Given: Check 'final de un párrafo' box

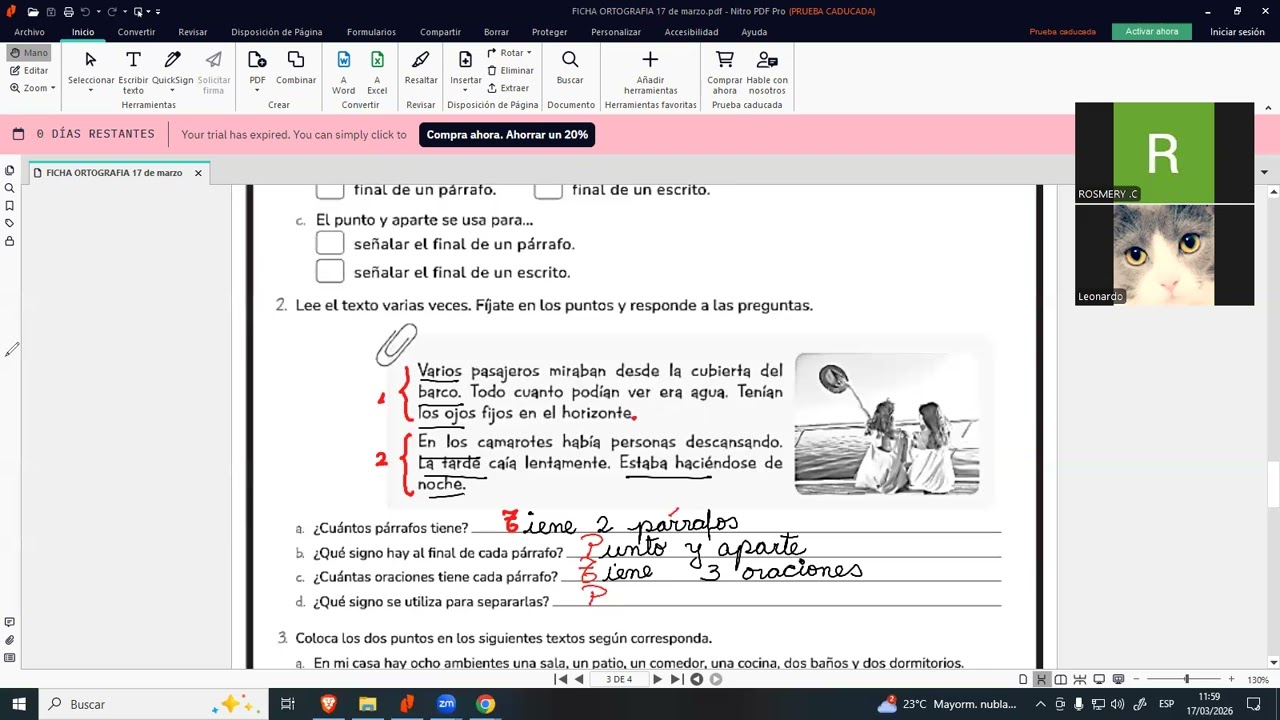Looking at the screenshot, I should click(x=330, y=190).
